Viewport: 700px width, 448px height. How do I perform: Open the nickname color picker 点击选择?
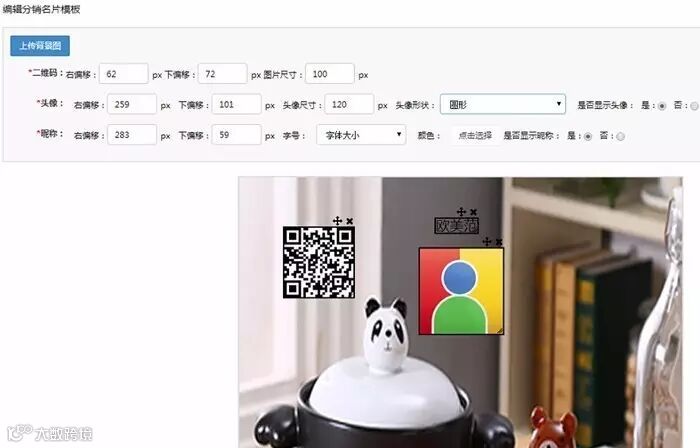pos(475,135)
